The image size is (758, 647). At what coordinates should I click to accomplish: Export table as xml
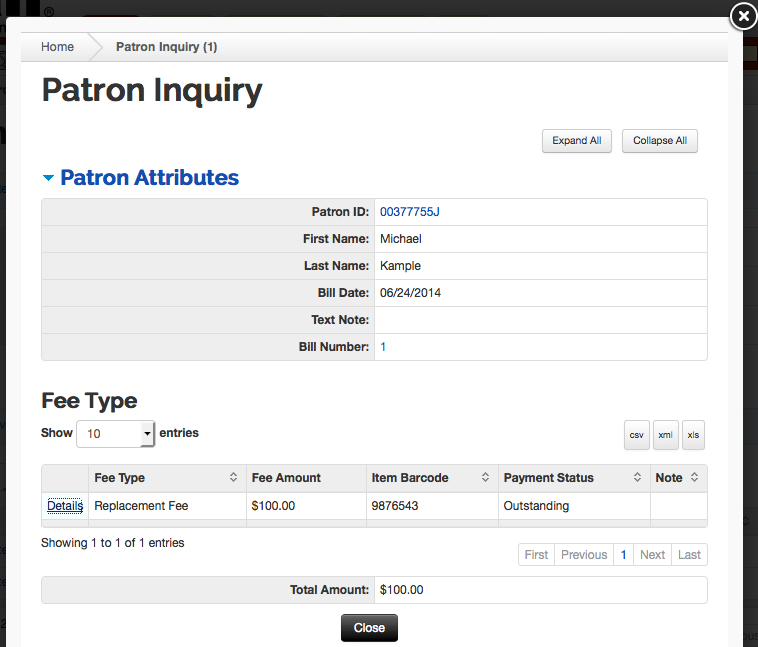[x=665, y=435]
